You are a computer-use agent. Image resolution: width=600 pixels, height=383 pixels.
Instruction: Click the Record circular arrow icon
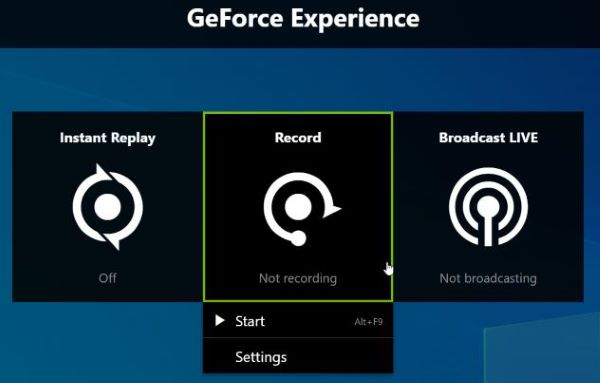(302, 209)
